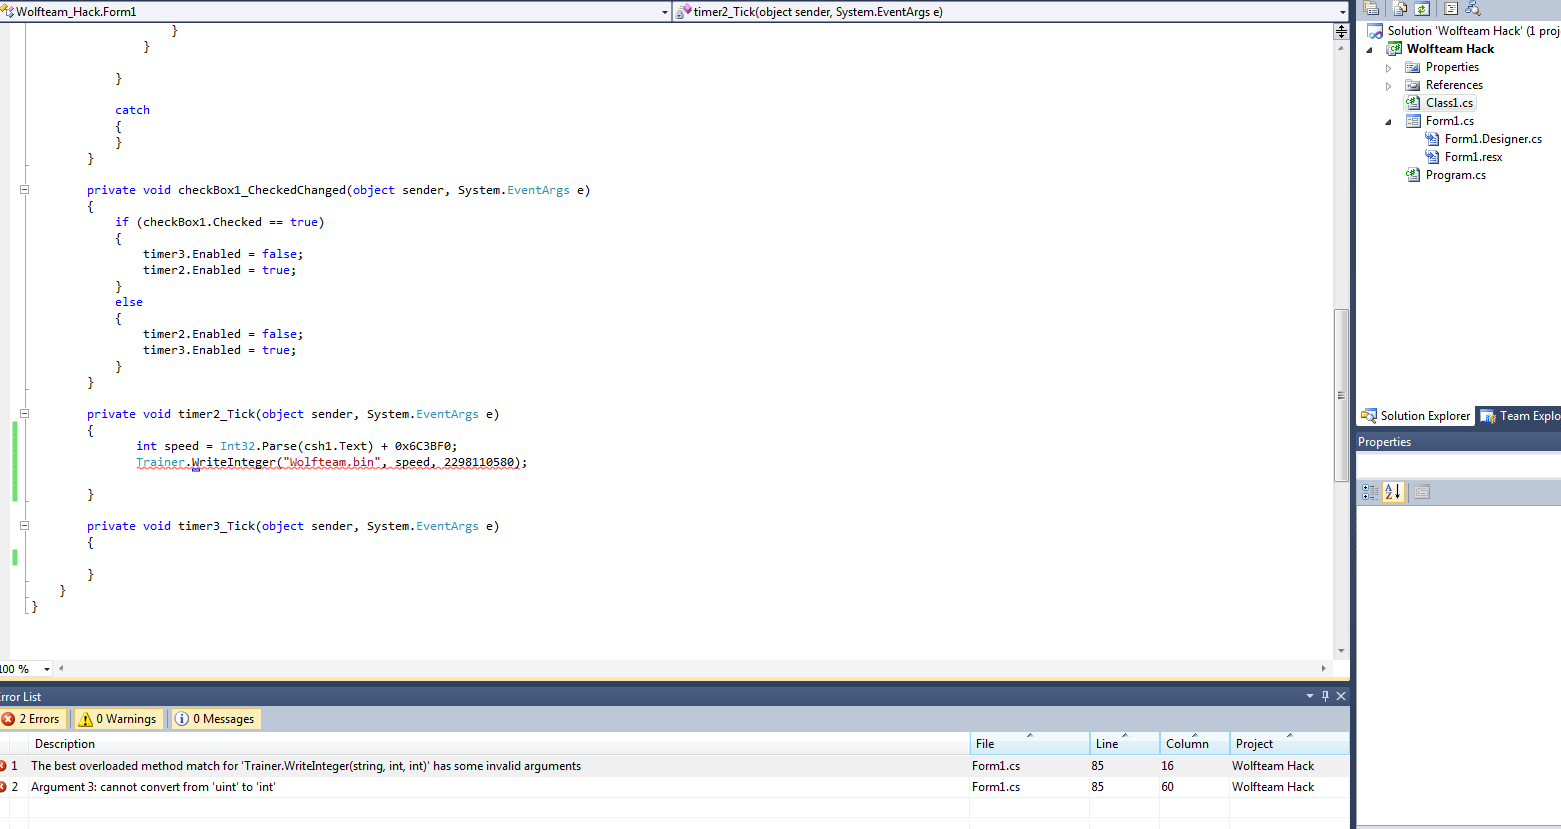Click horizontal scrollbar right arrow
The width and height of the screenshot is (1561, 829).
[x=1324, y=668]
